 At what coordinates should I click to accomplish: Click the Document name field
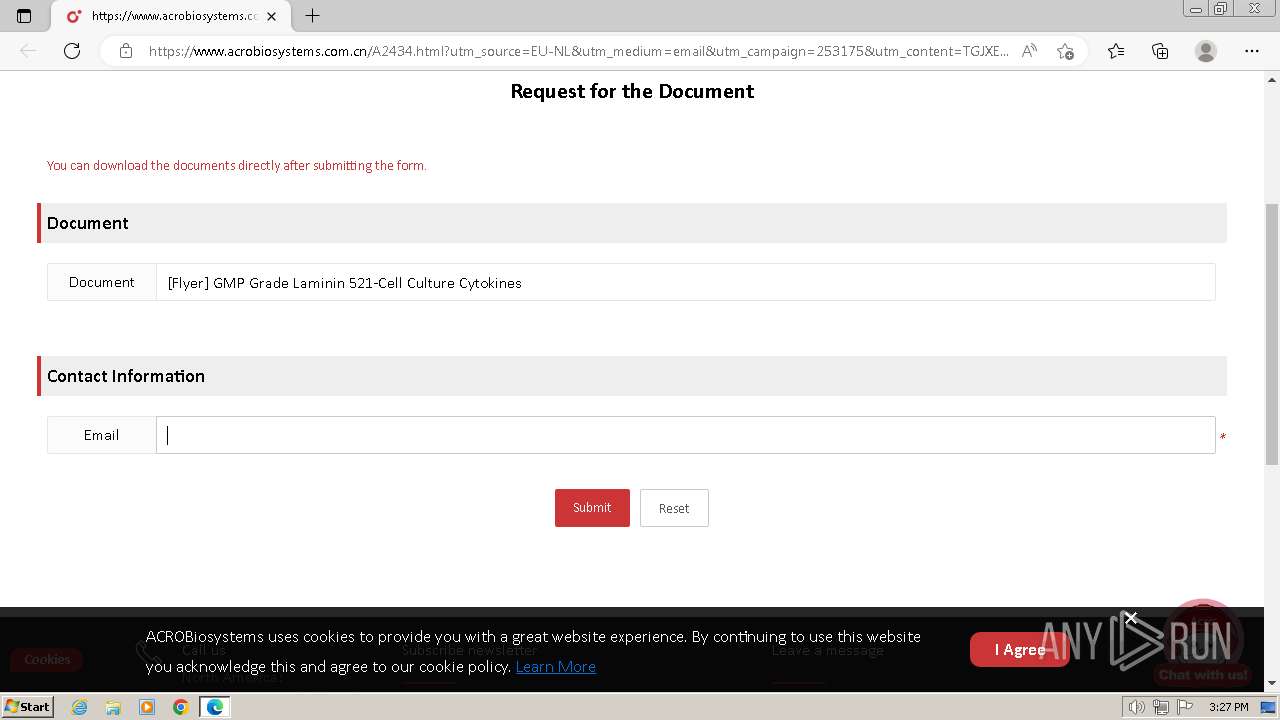[x=685, y=283]
